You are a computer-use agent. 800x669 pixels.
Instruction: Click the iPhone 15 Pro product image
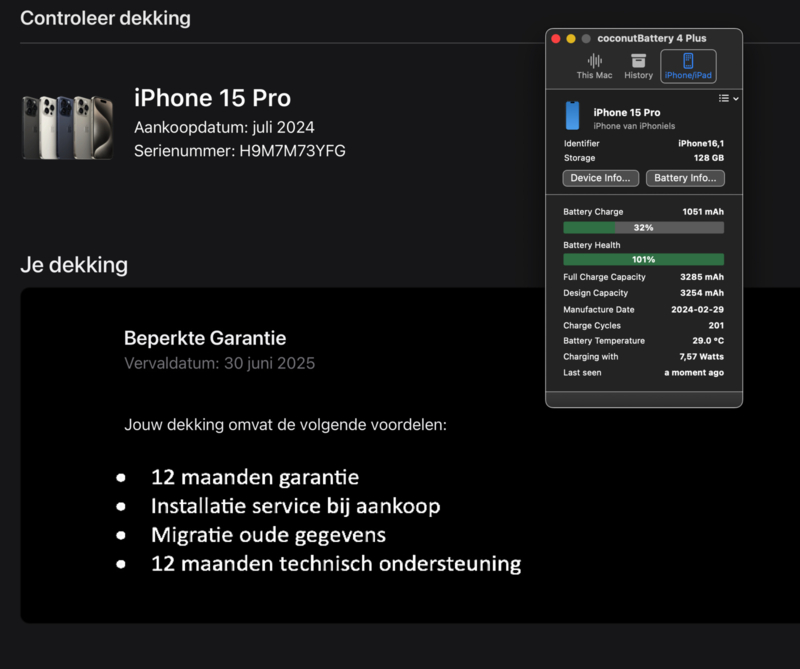point(67,127)
